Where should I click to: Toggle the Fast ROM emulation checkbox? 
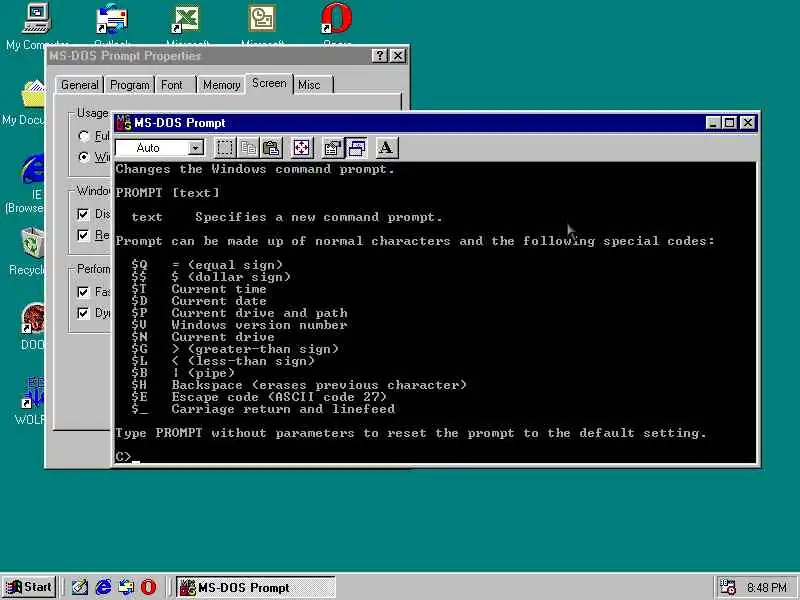click(x=83, y=292)
